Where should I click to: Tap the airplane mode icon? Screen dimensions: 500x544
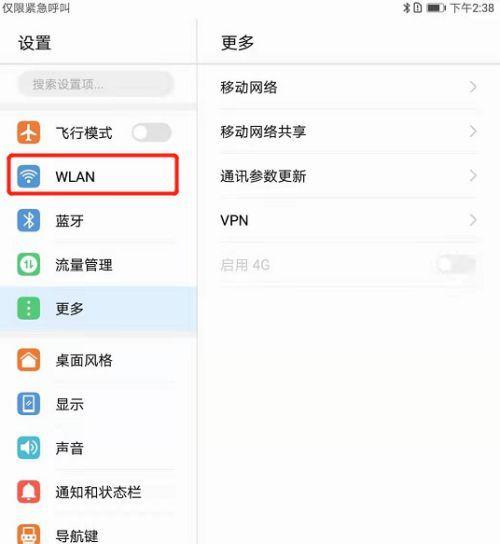(28, 132)
